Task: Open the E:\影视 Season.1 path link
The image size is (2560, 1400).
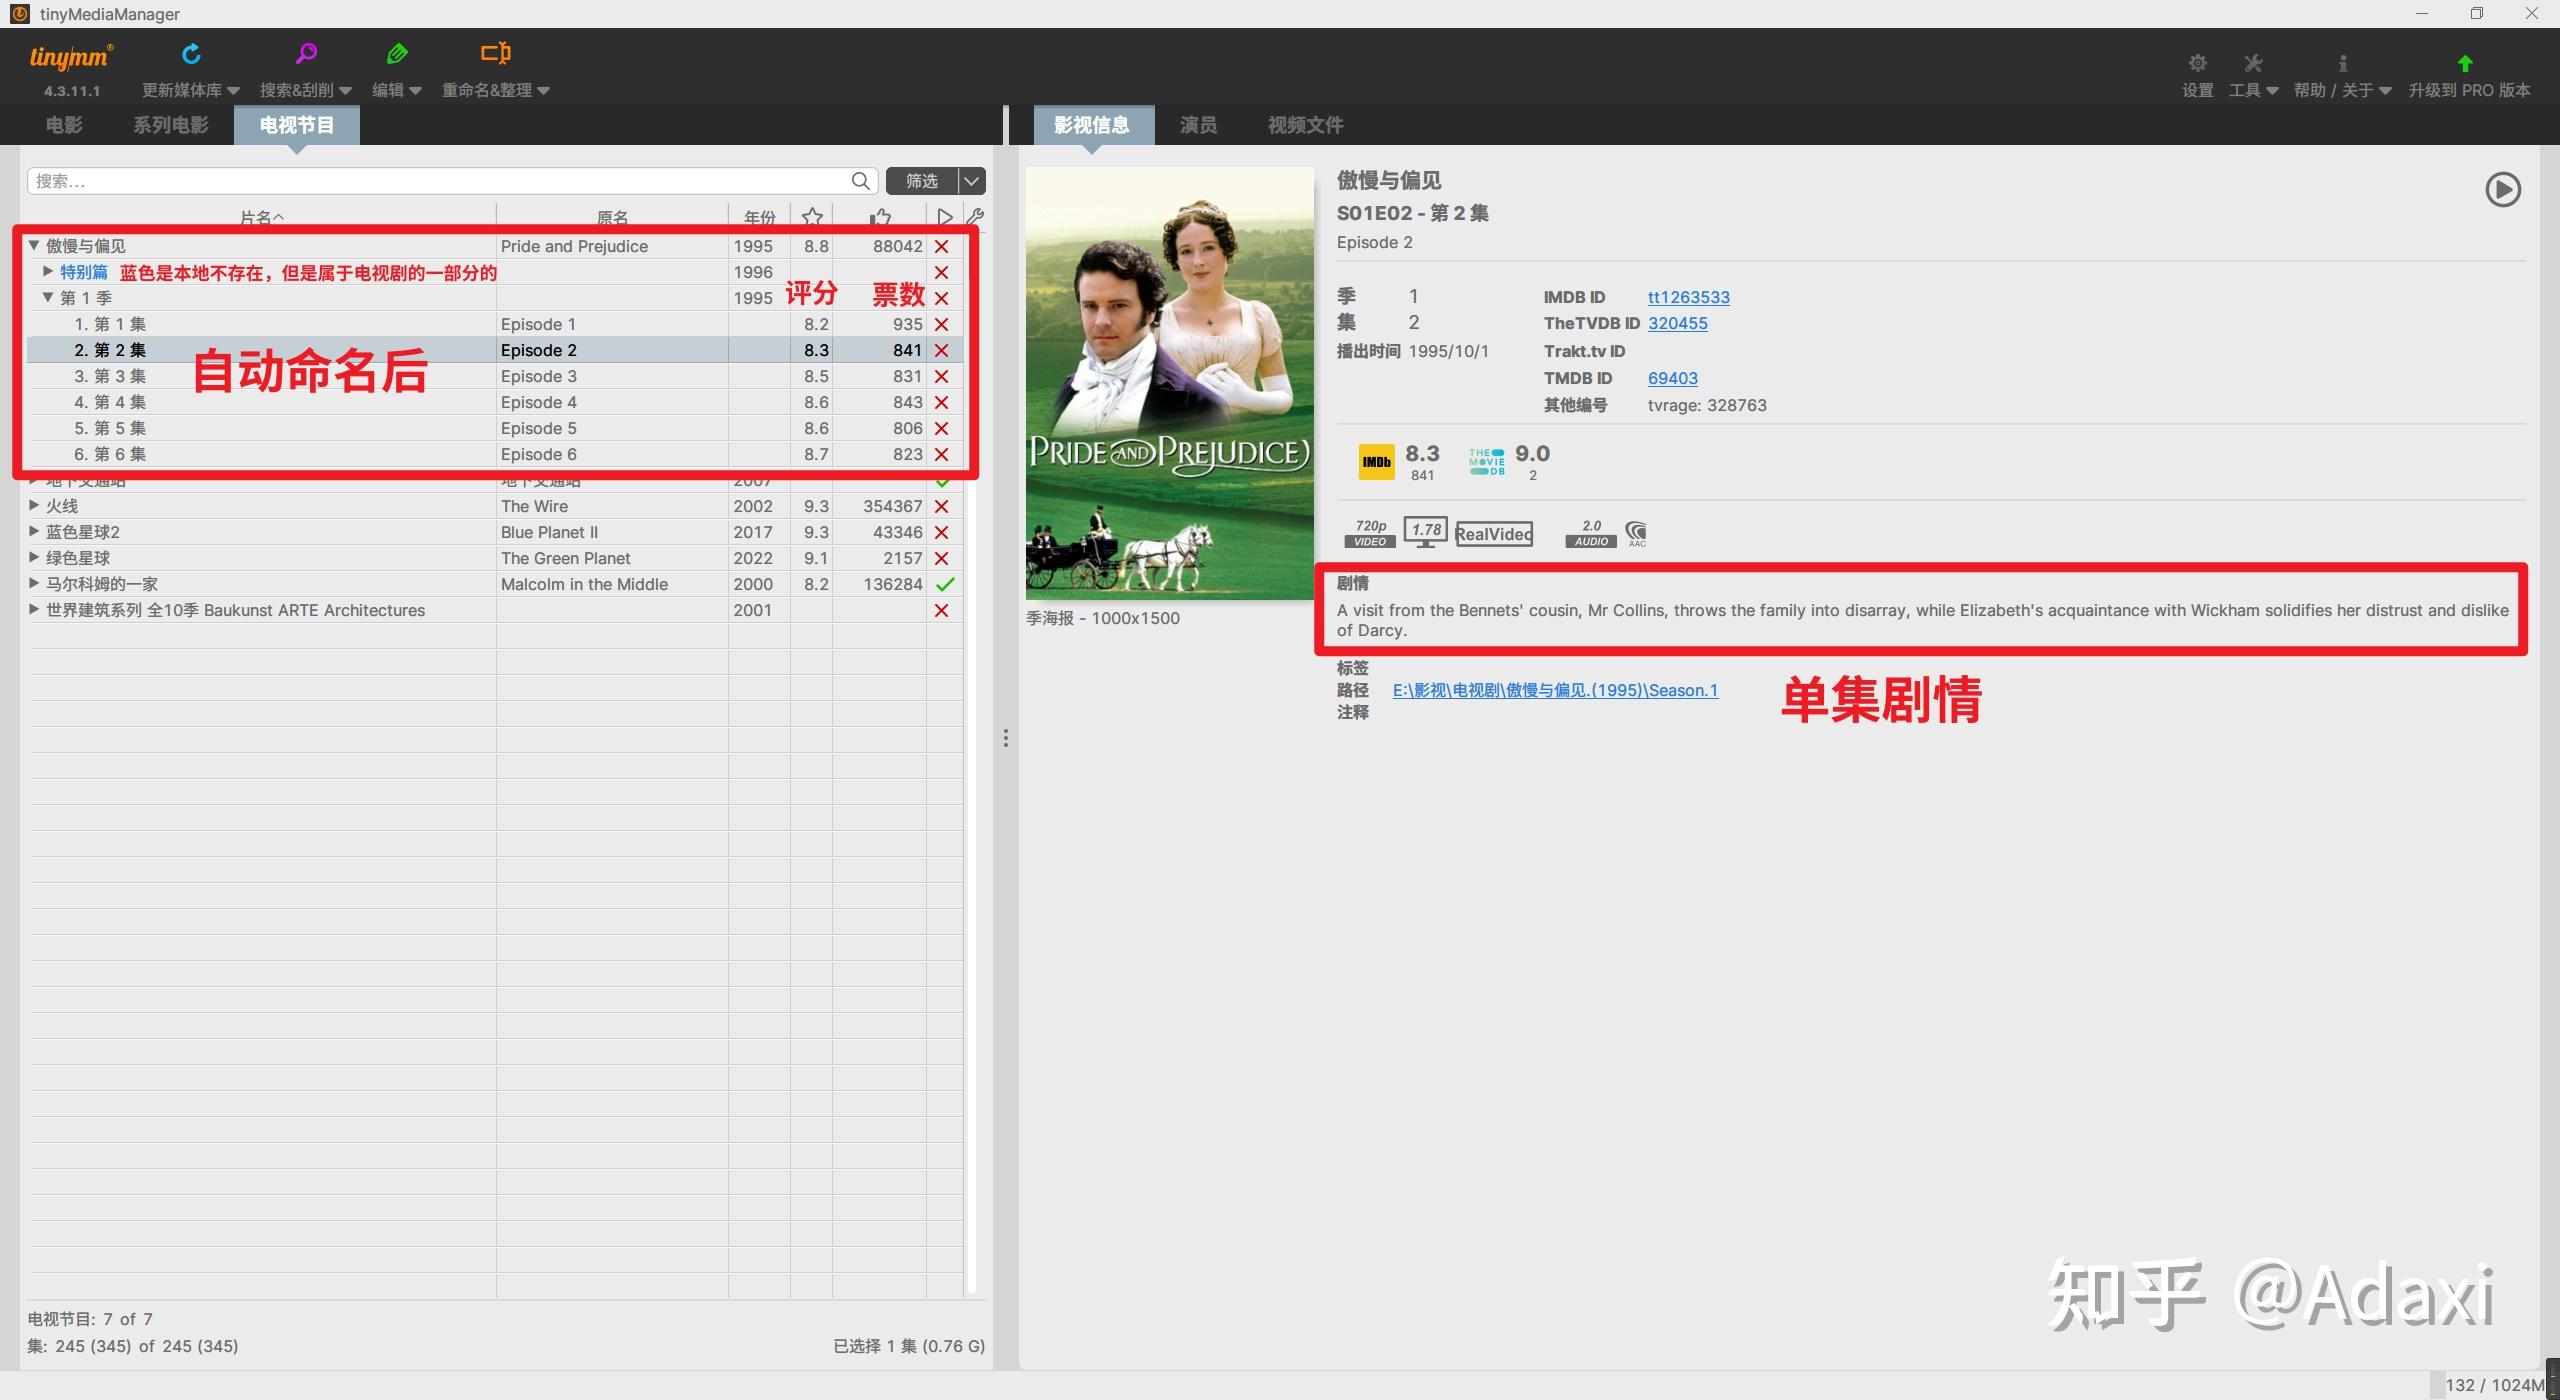Action: point(1554,690)
